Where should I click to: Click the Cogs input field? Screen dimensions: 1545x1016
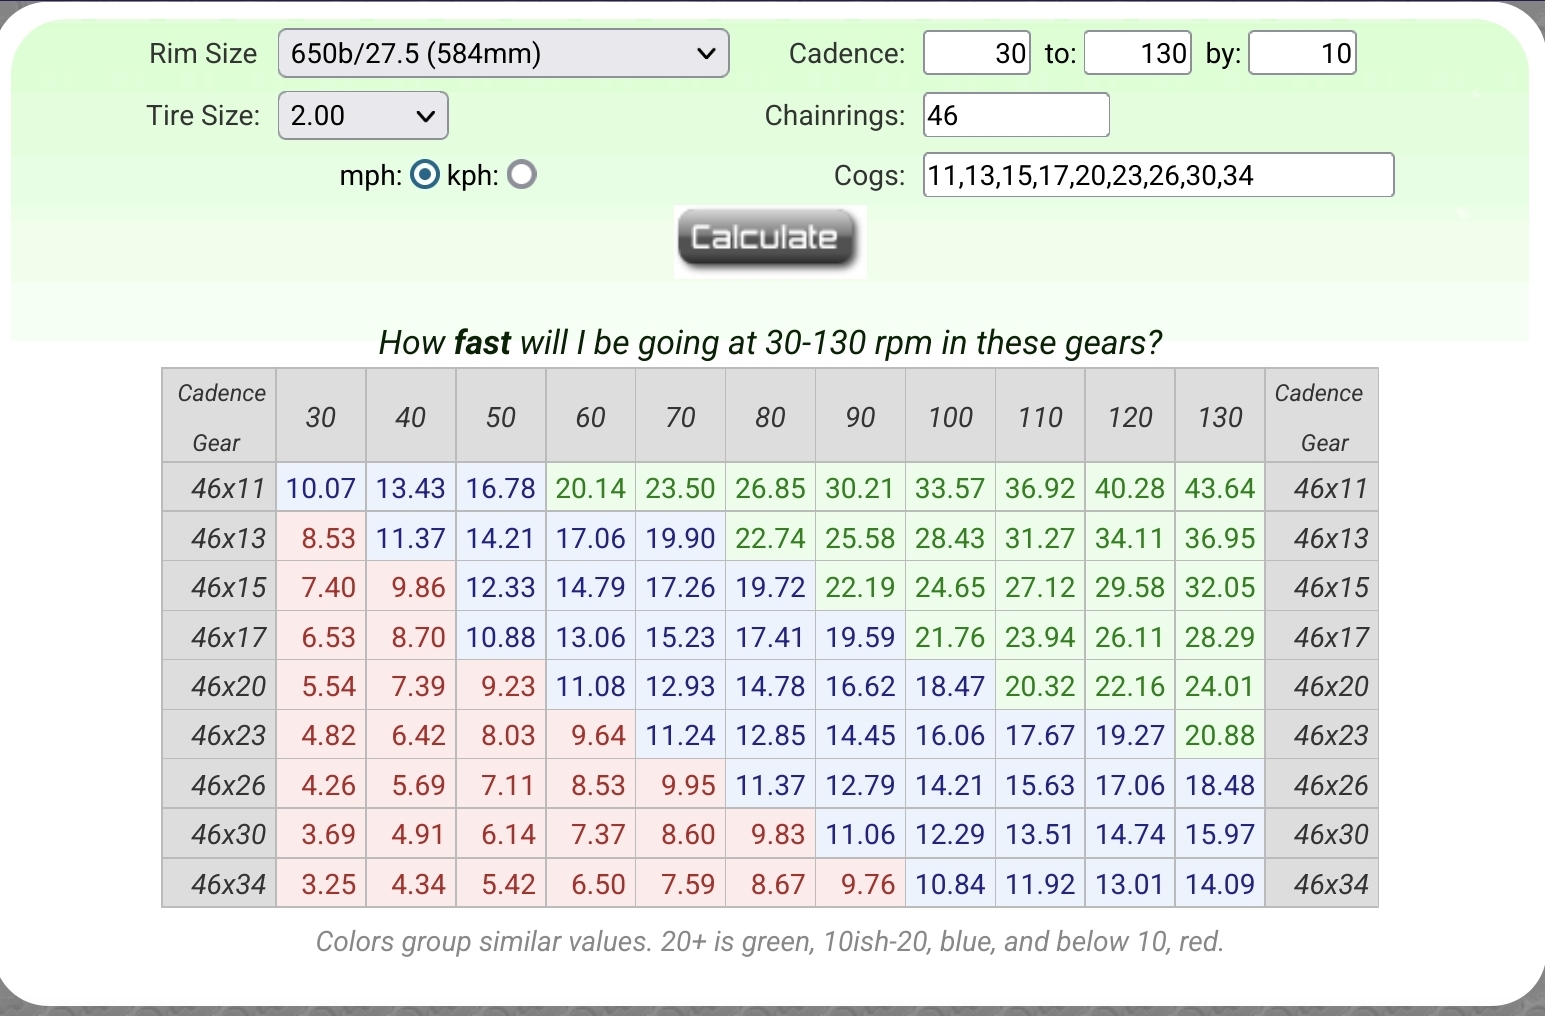coord(1157,175)
